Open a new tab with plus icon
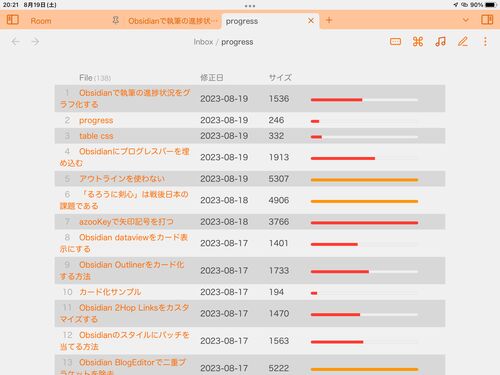This screenshot has width=500, height=375. [x=329, y=20]
